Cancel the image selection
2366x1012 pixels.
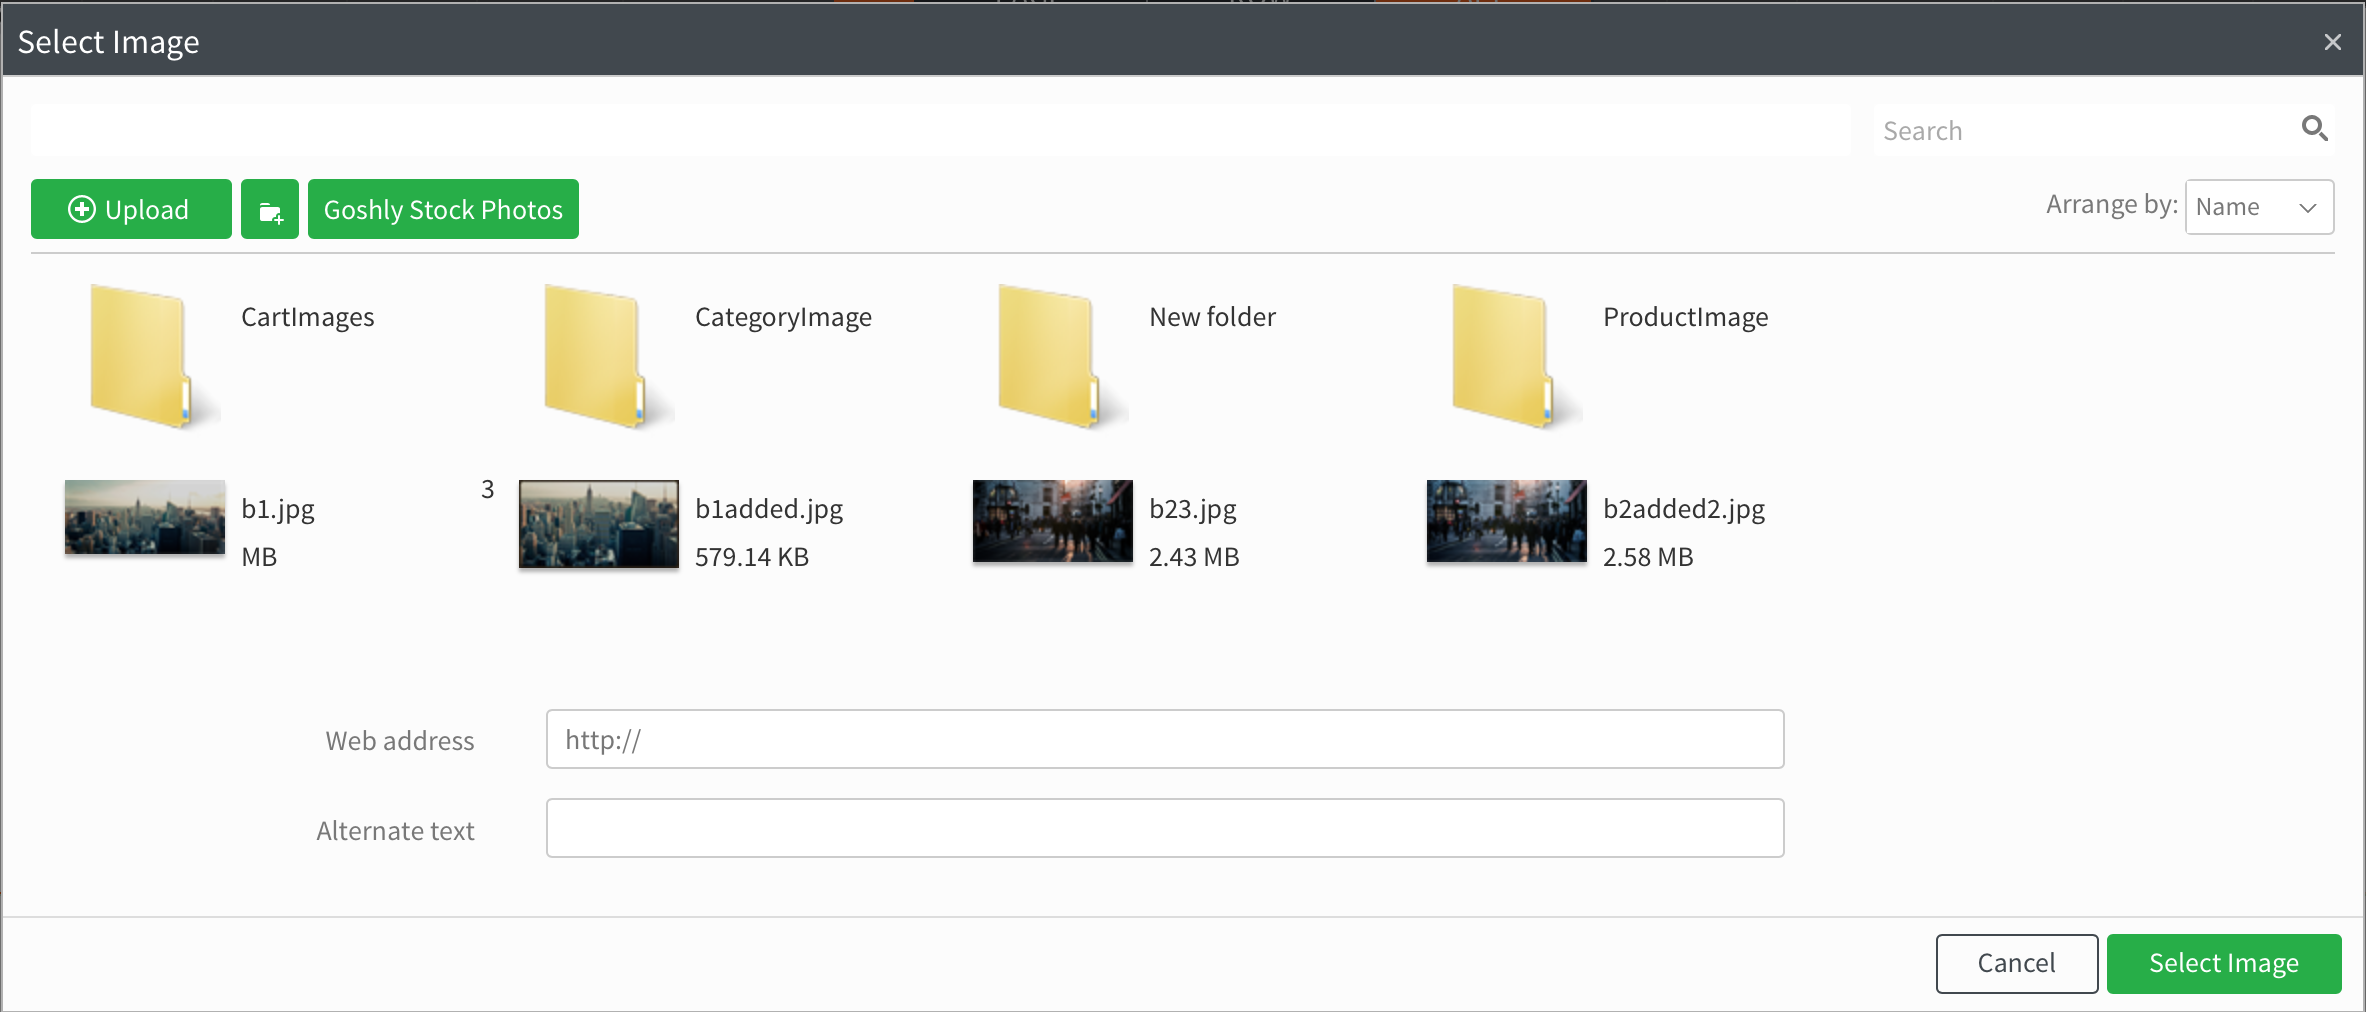[2016, 963]
